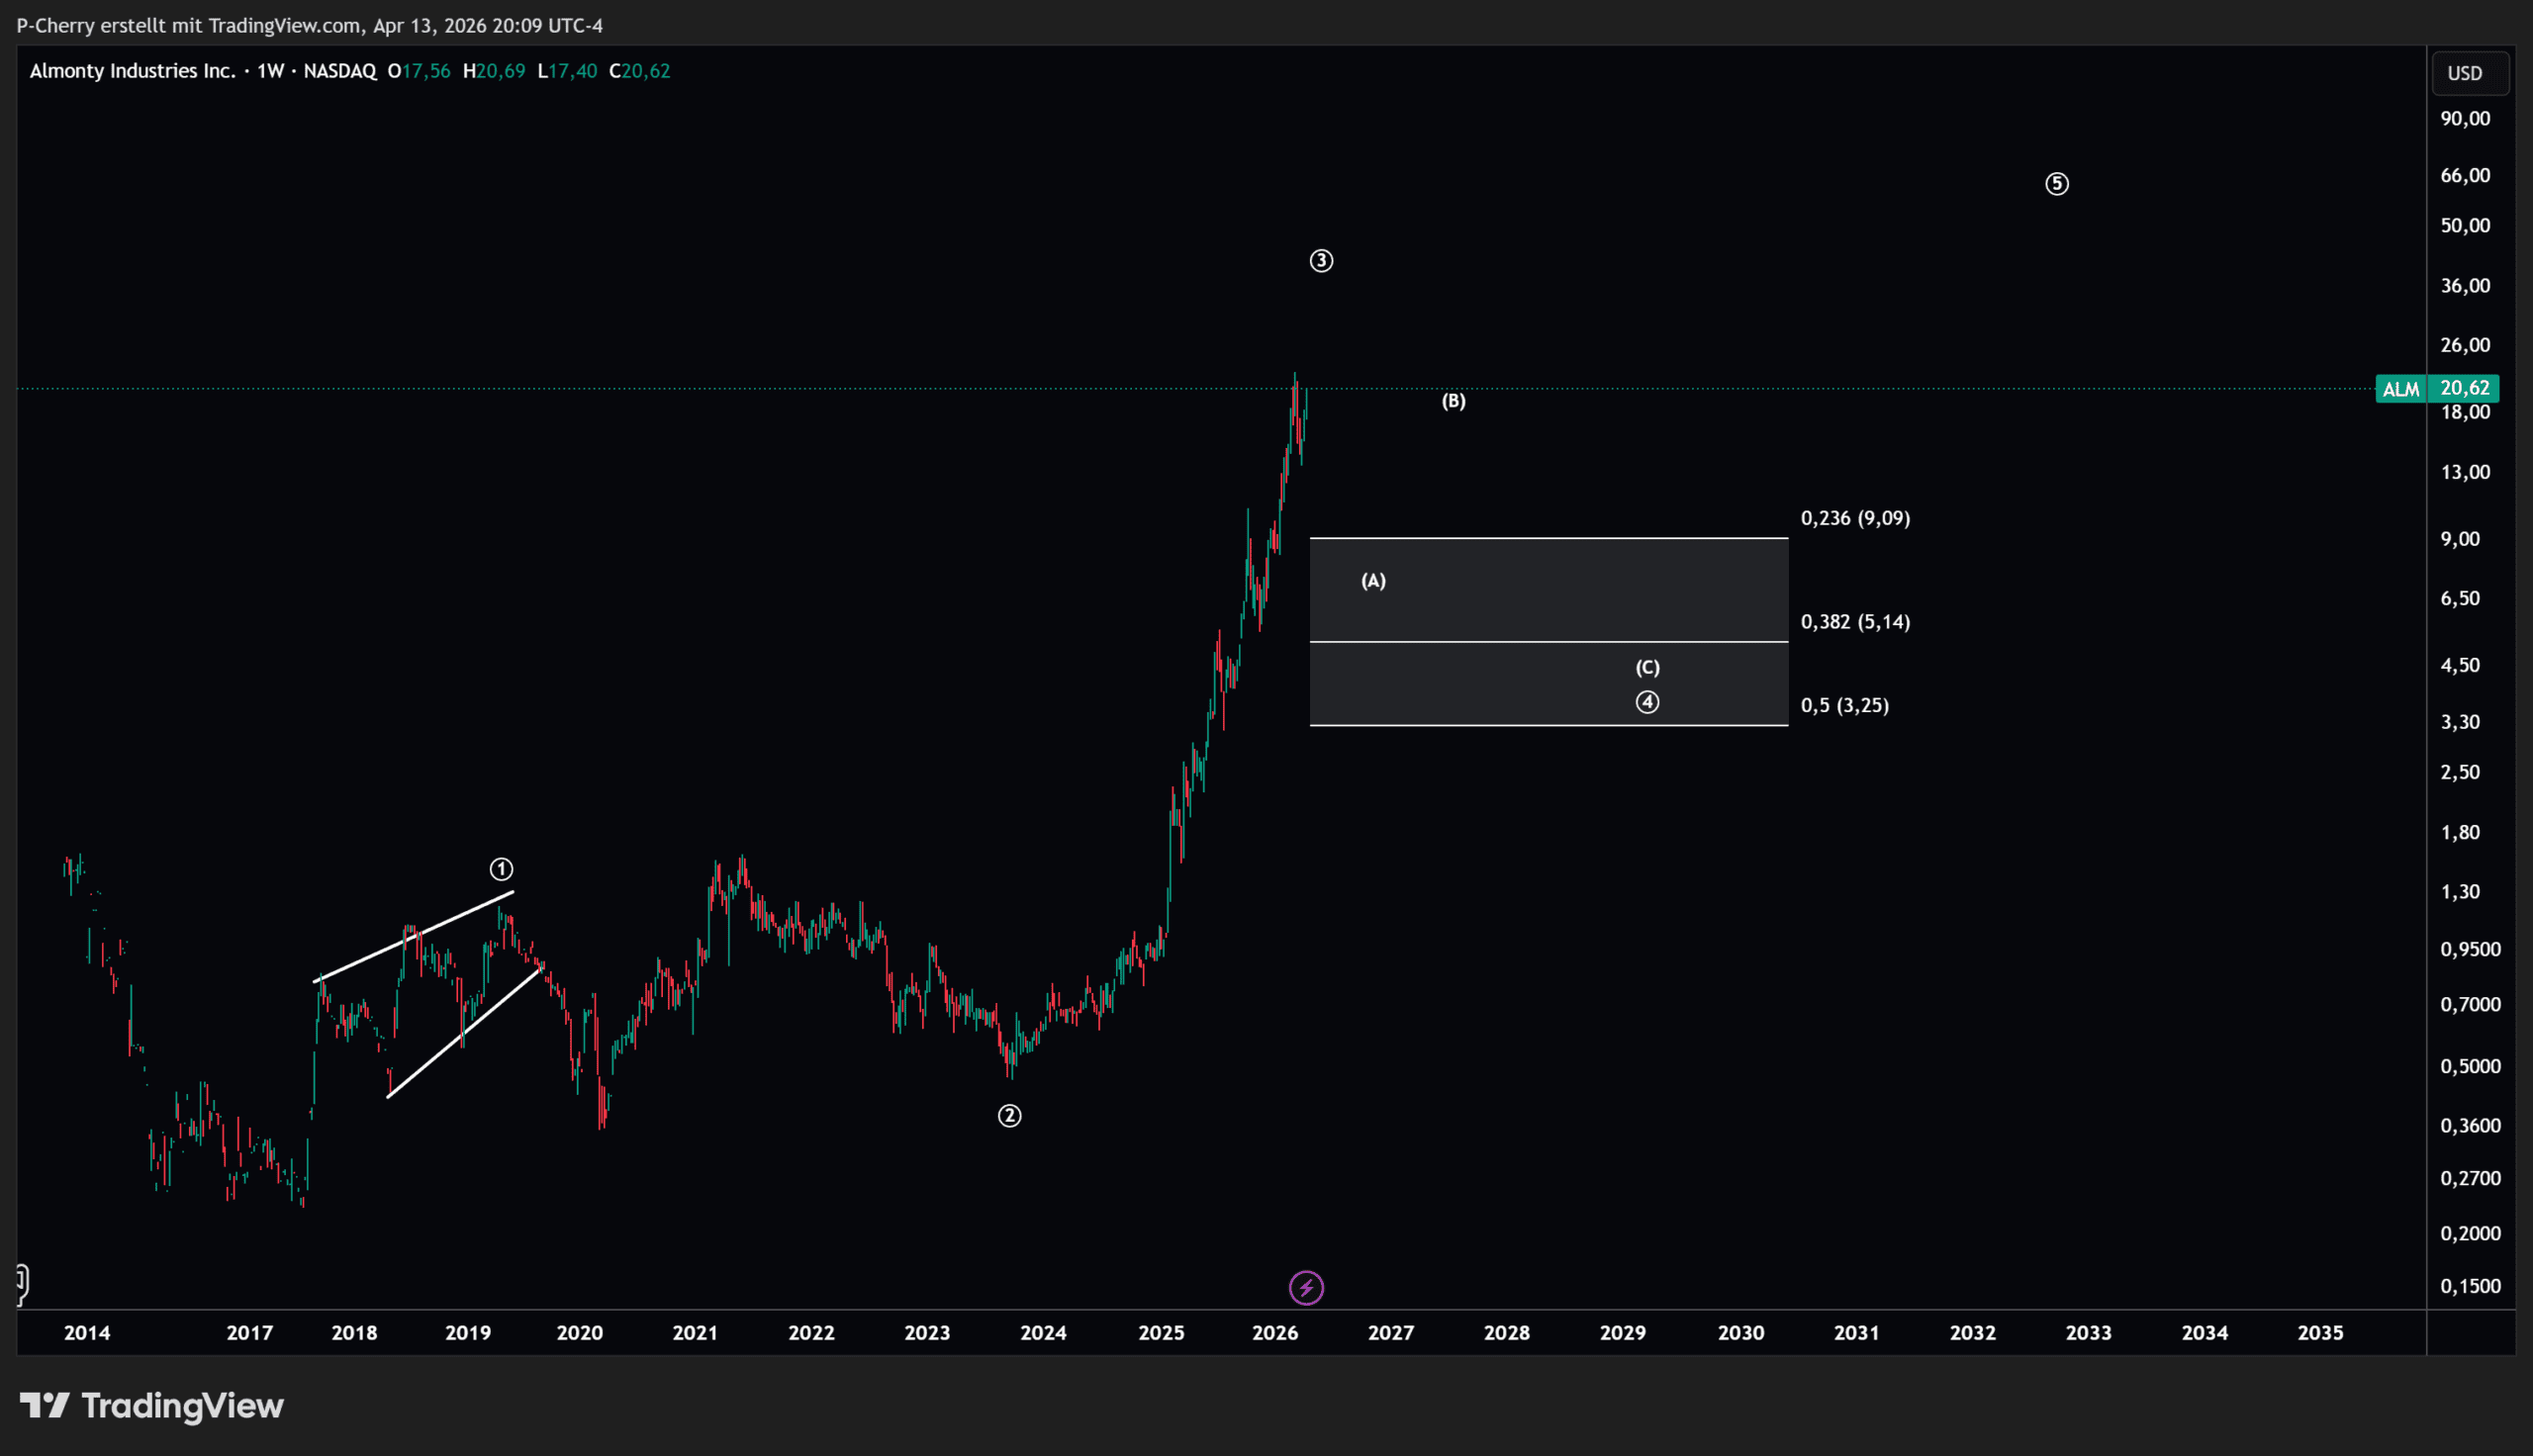Click the green ALM price label tag

tap(2400, 389)
